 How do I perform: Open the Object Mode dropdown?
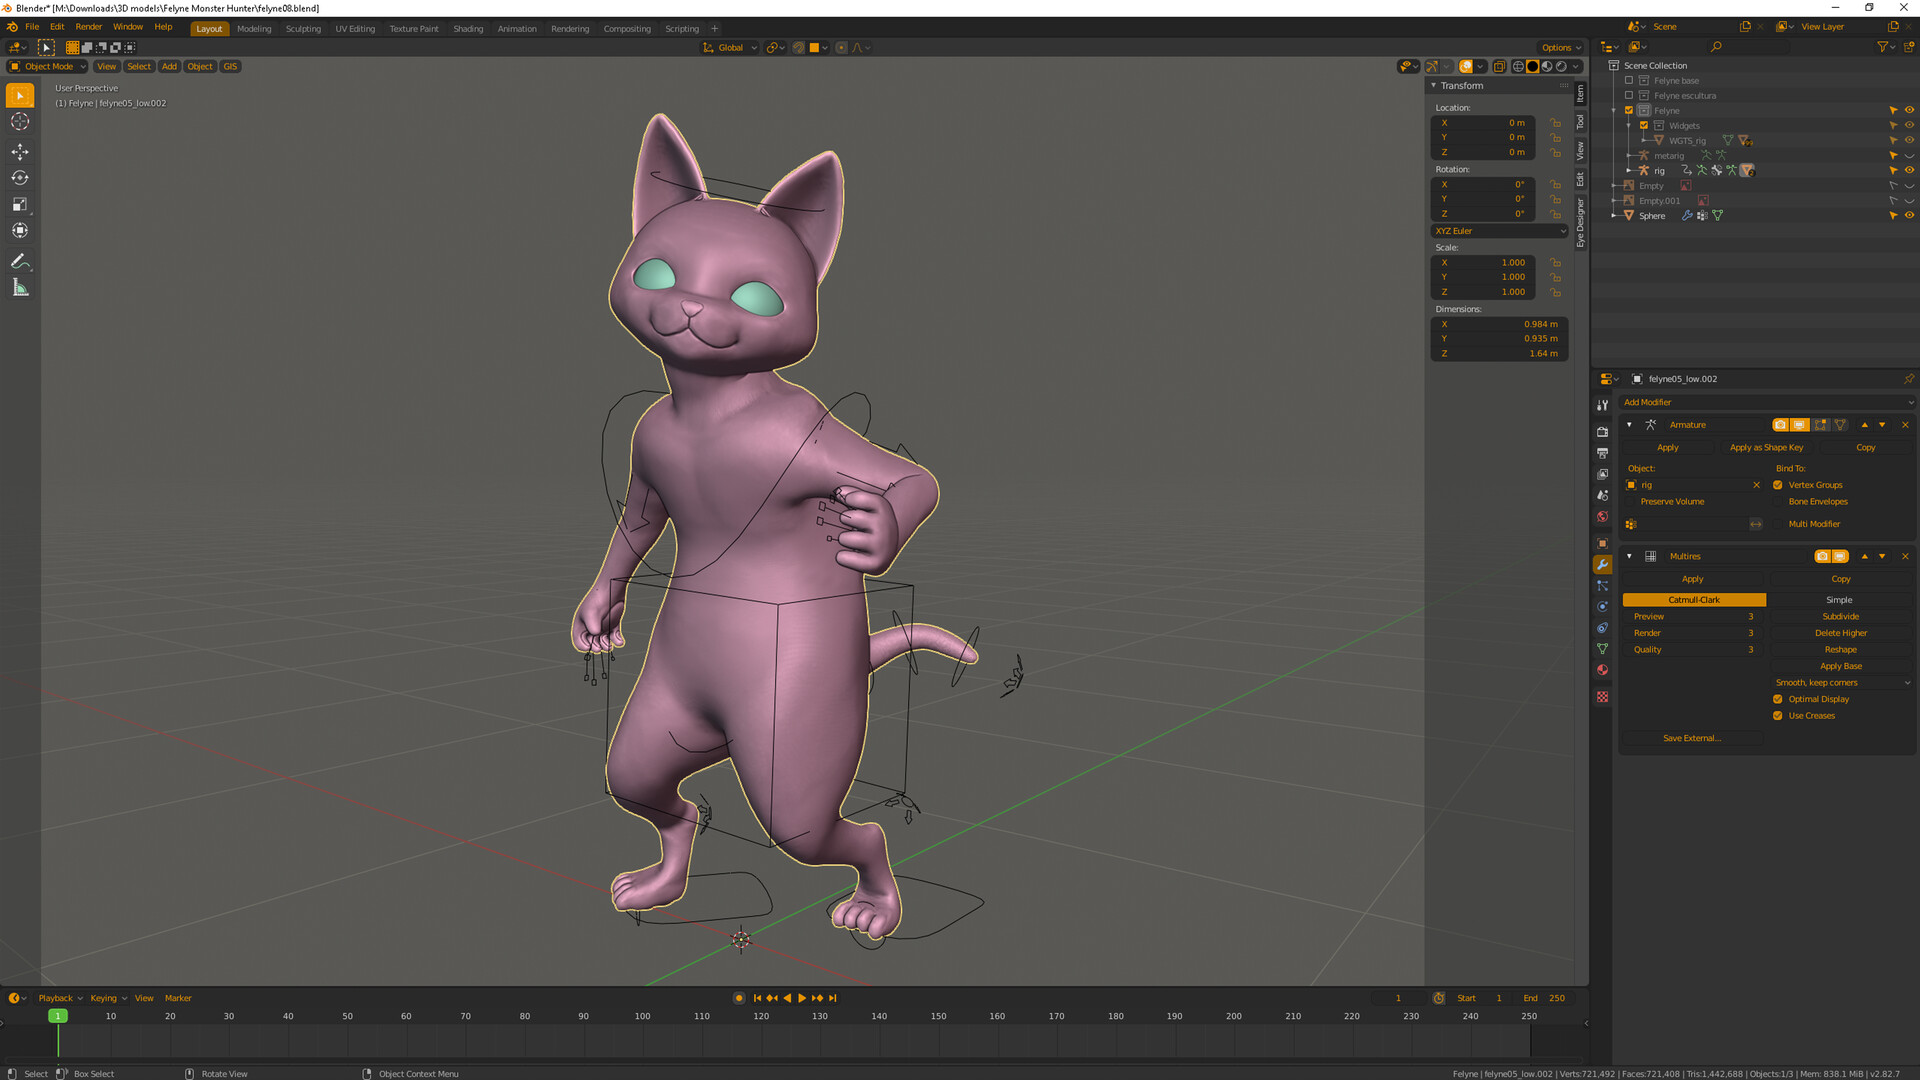point(48,66)
